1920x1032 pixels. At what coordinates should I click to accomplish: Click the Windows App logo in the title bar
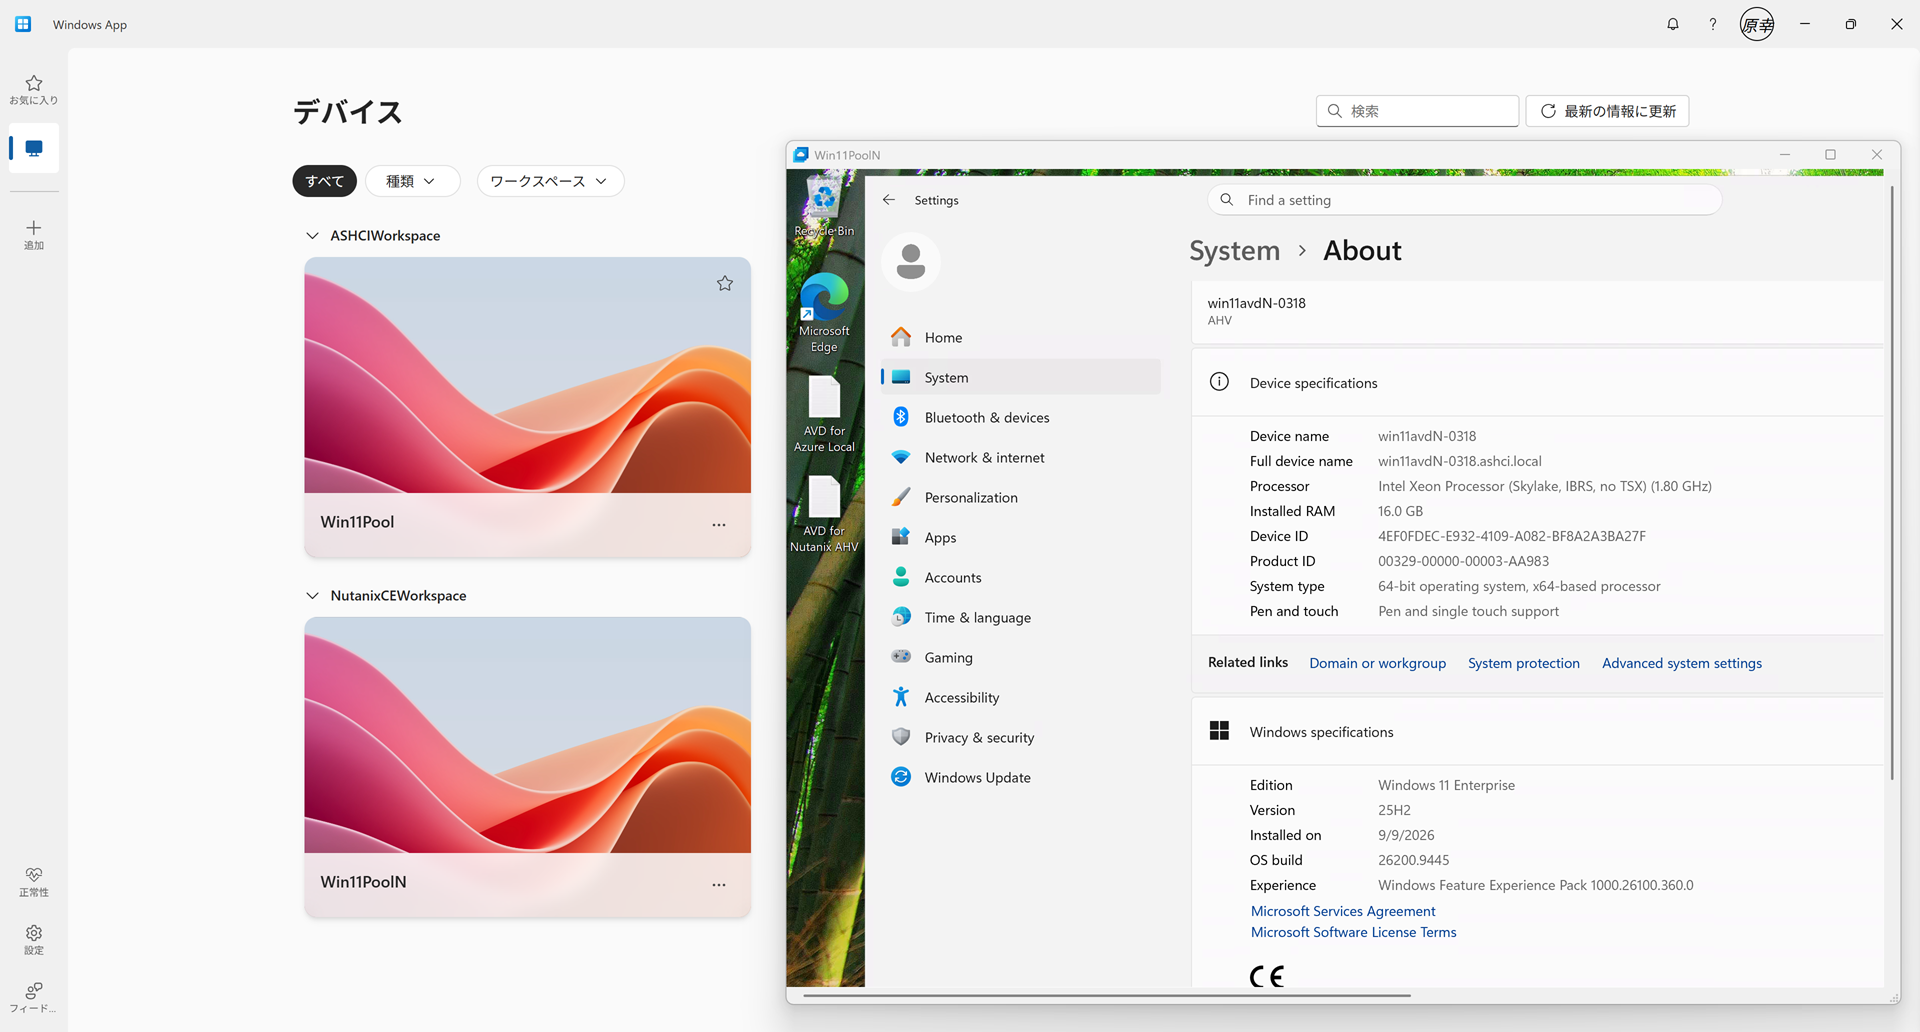tap(23, 24)
